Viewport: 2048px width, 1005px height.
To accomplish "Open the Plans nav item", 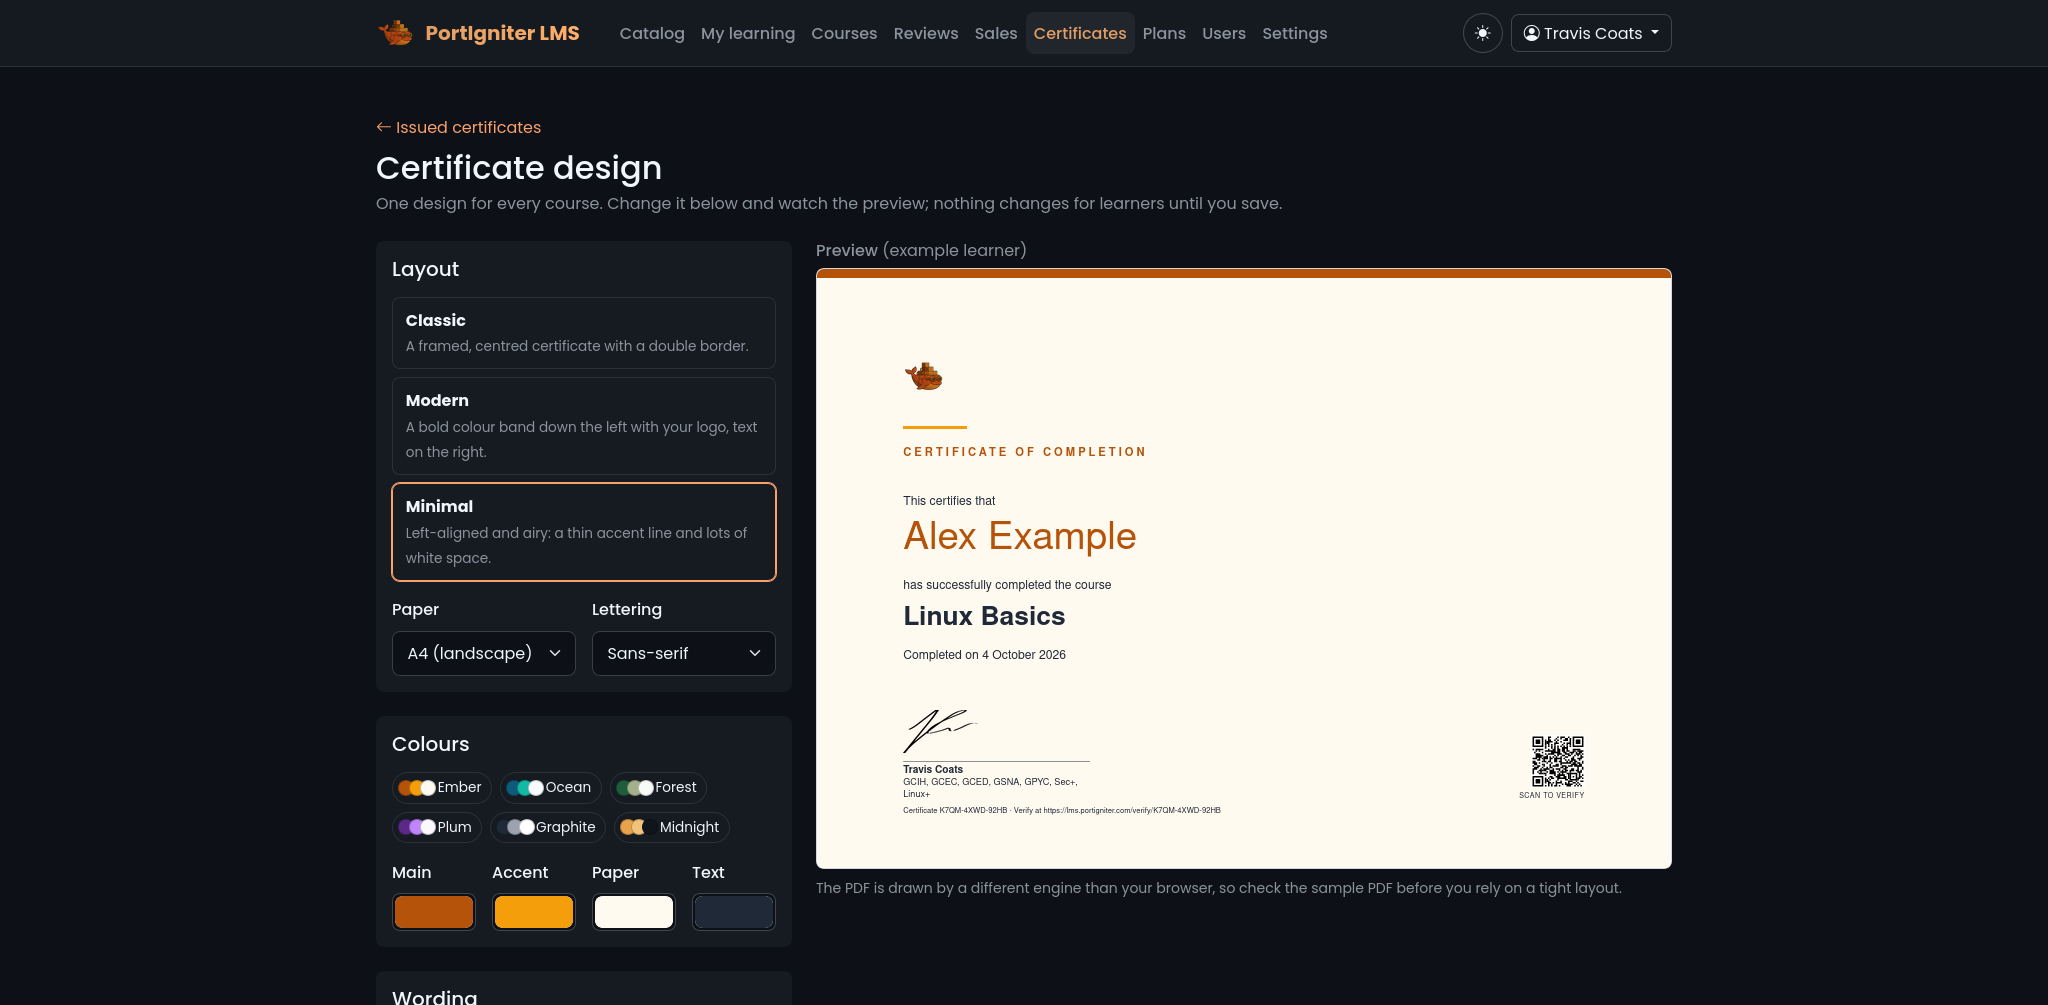I will click(x=1164, y=33).
